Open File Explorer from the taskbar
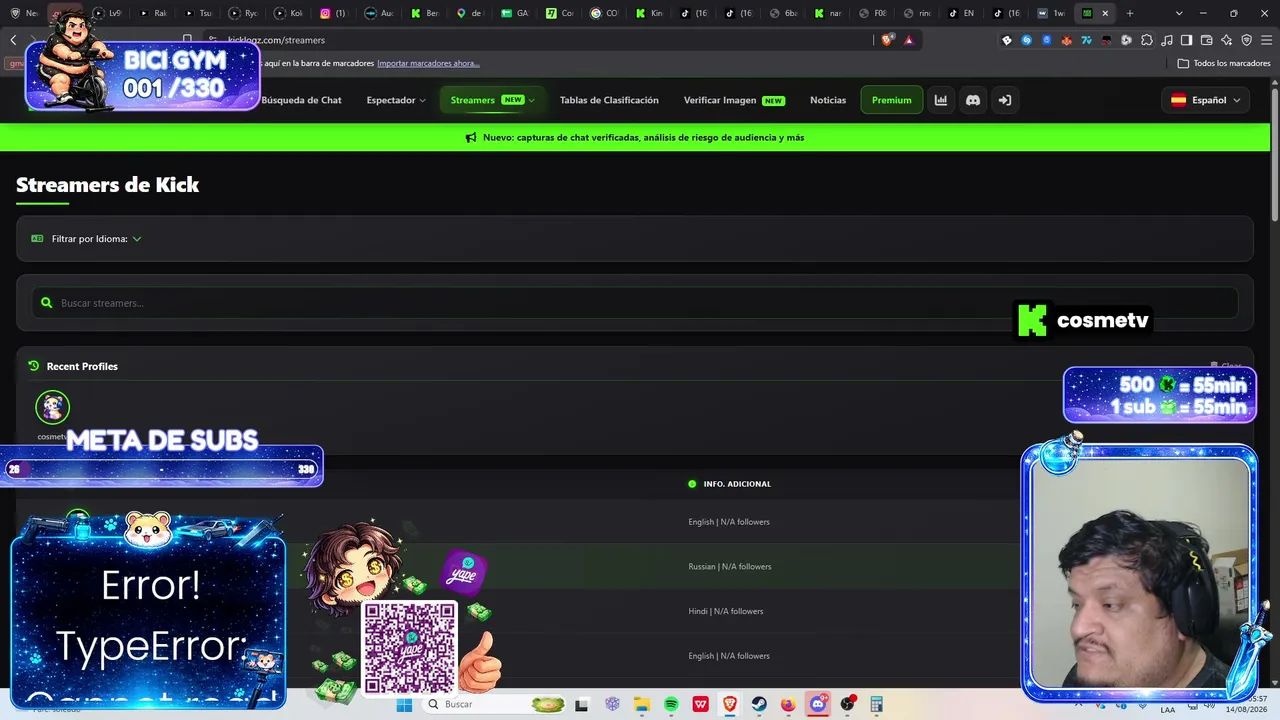Image resolution: width=1280 pixels, height=720 pixels. (642, 704)
